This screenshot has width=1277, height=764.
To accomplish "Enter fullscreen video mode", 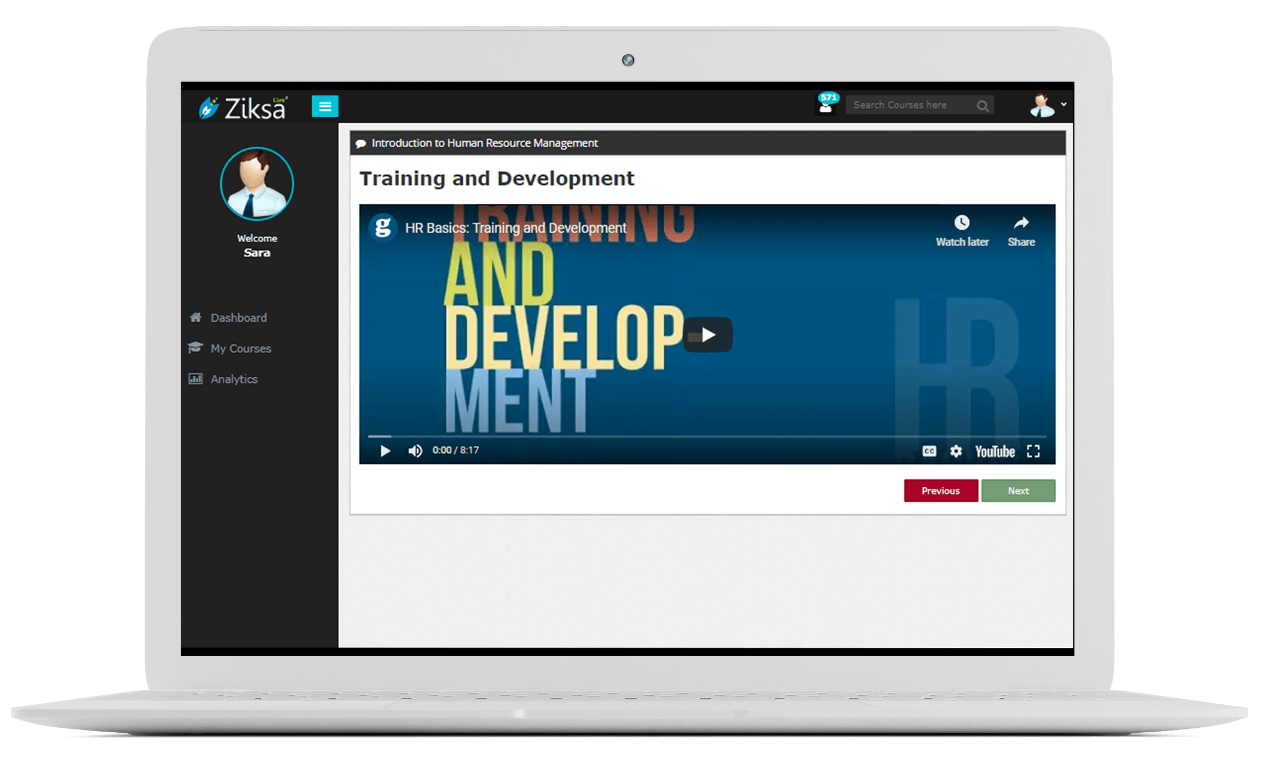I will [1034, 451].
